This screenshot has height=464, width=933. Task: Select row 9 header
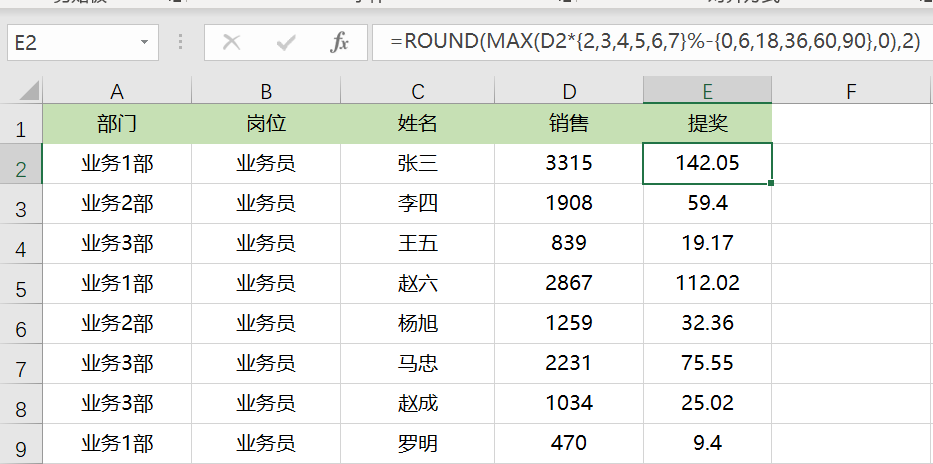[21, 444]
